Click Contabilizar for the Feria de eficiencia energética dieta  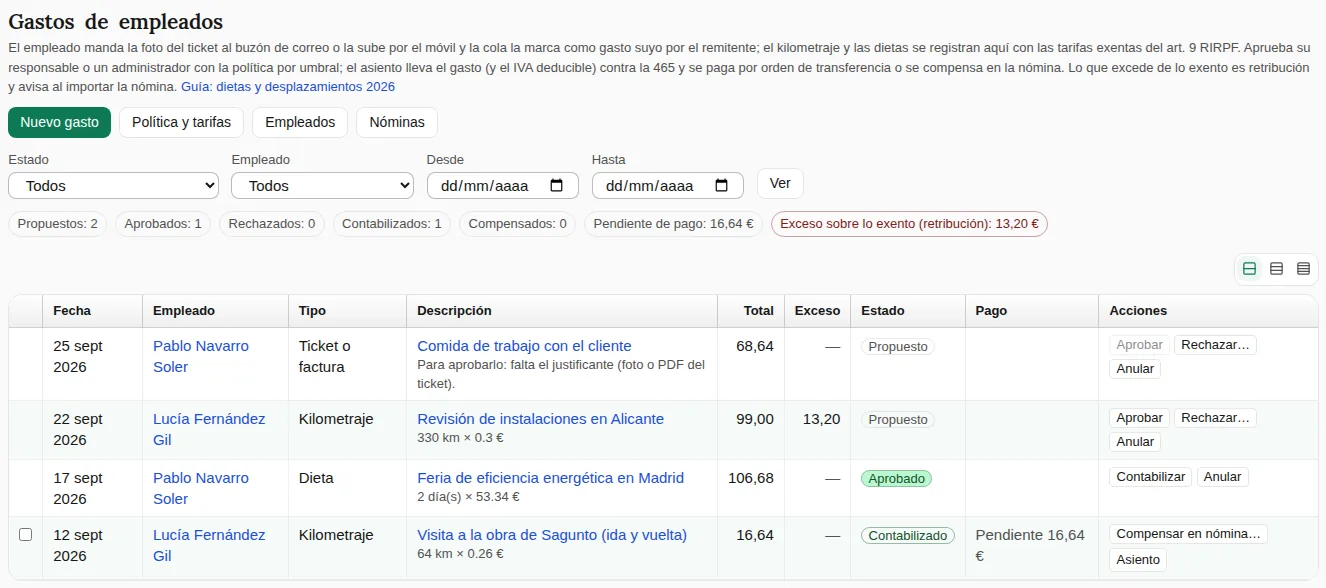pyautogui.click(x=1151, y=477)
